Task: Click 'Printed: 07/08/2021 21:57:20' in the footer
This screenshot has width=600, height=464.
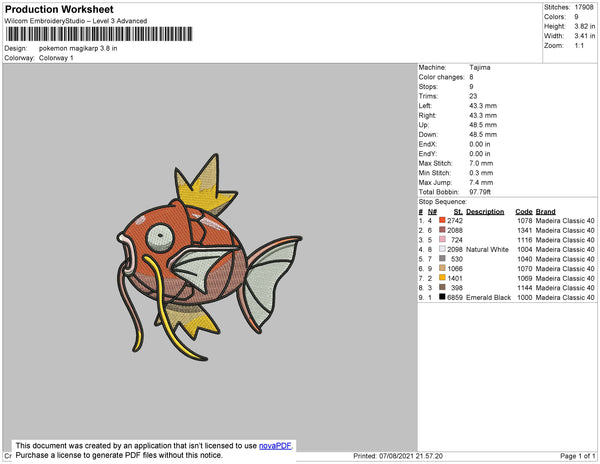Action: point(398,456)
